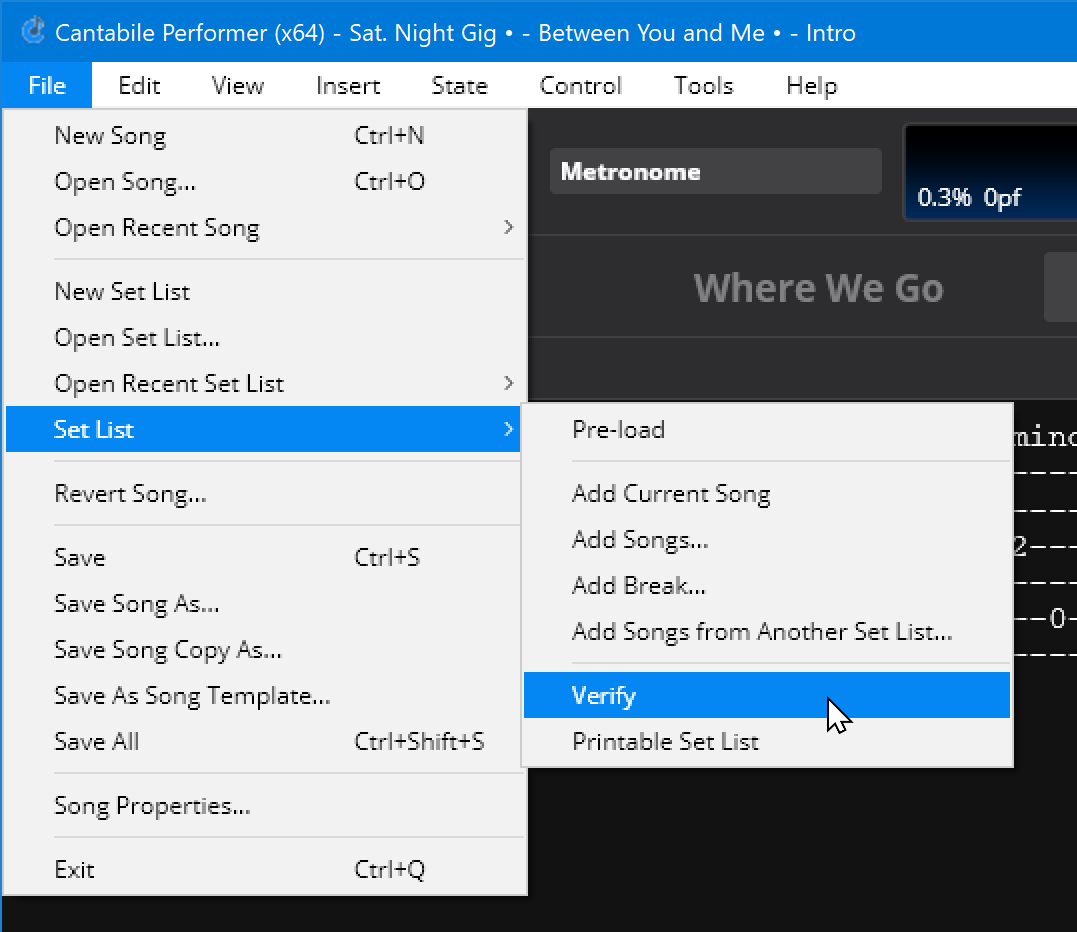The width and height of the screenshot is (1077, 932).
Task: Click the Cantabile app icon in title bar
Action: pyautogui.click(x=32, y=31)
